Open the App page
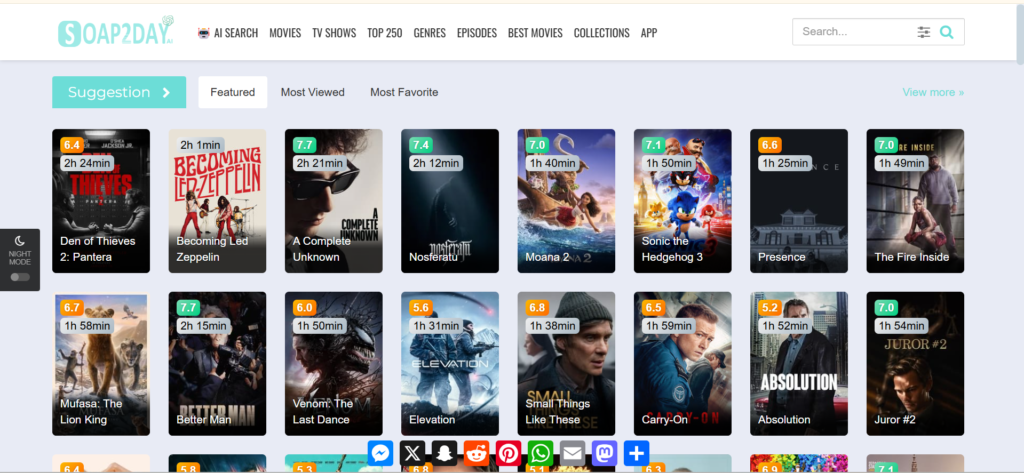The height and width of the screenshot is (473, 1024). click(648, 33)
